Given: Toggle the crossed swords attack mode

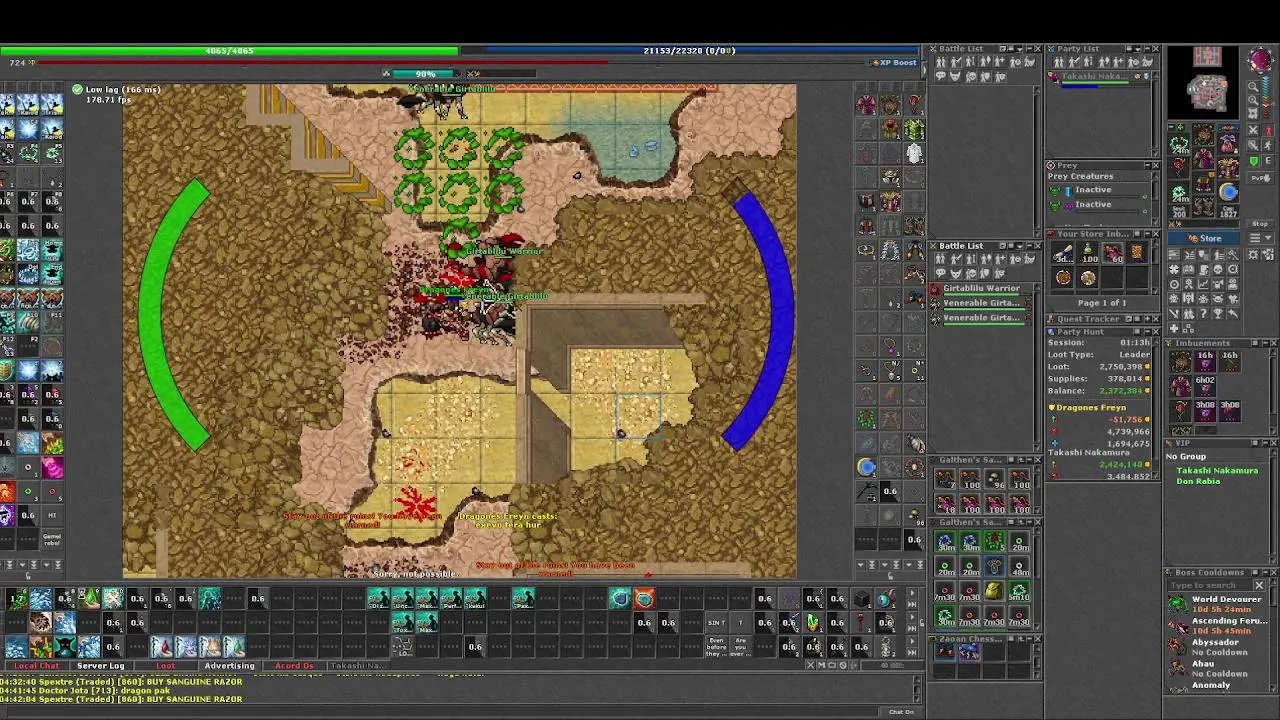Looking at the screenshot, I should [1254, 130].
